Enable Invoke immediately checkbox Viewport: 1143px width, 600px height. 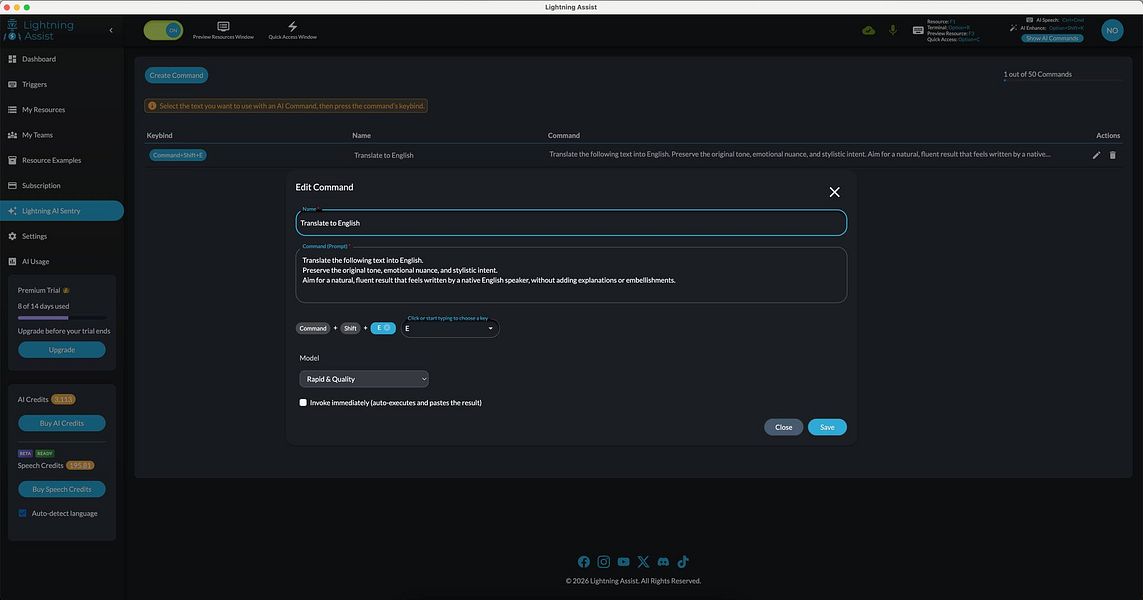pyautogui.click(x=303, y=402)
